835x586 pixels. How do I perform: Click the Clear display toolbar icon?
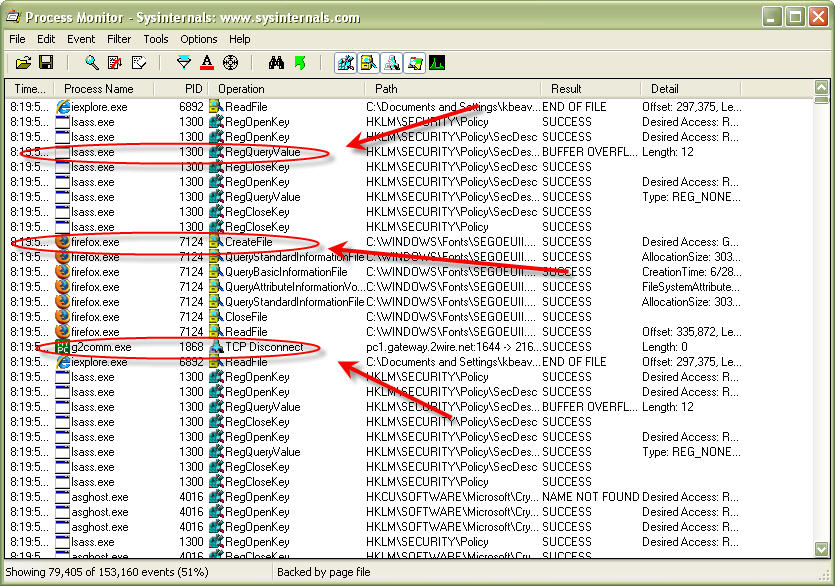[138, 63]
